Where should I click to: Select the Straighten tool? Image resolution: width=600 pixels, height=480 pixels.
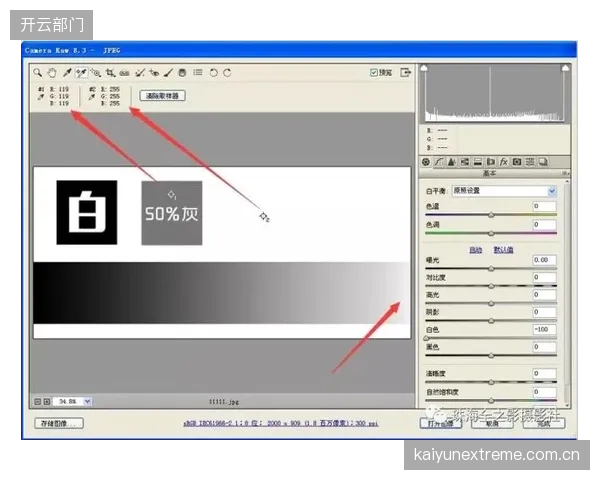tap(124, 73)
